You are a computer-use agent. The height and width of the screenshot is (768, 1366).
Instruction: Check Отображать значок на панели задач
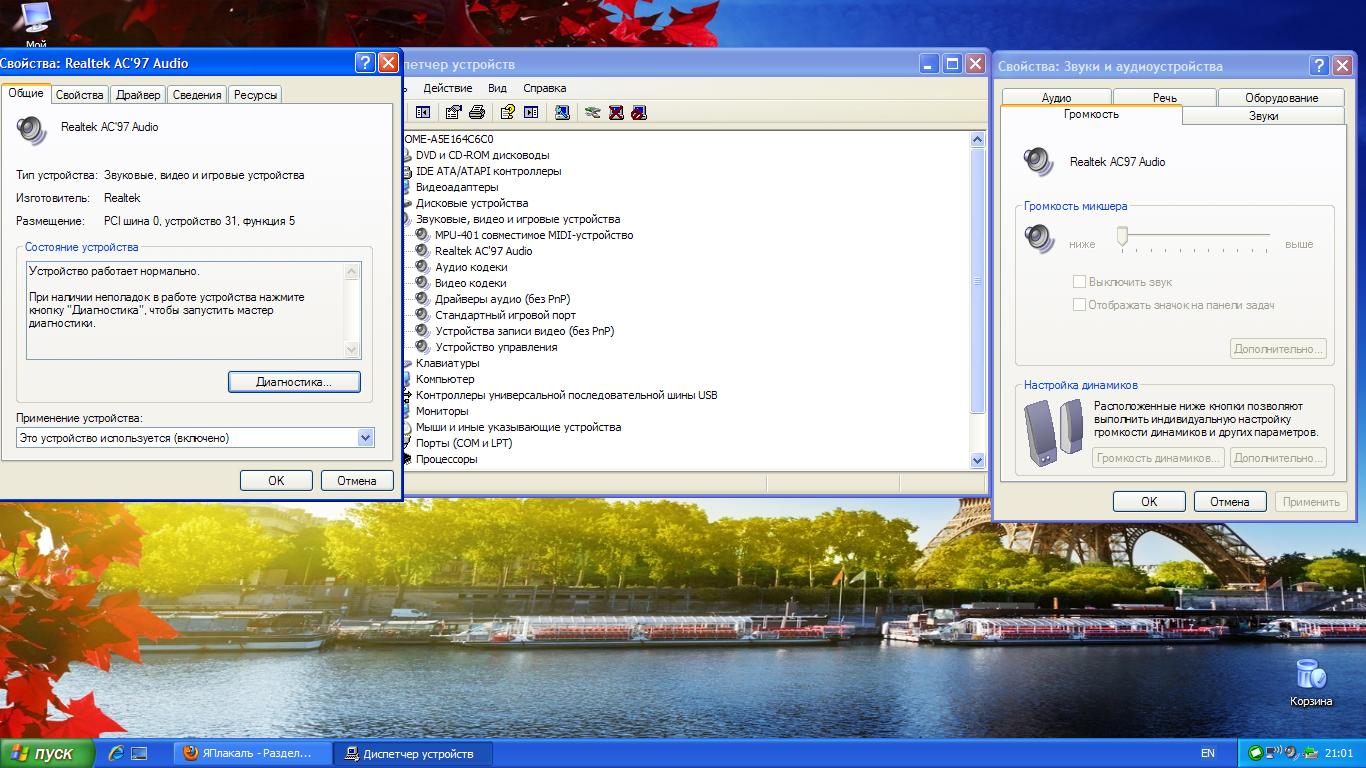[1079, 305]
